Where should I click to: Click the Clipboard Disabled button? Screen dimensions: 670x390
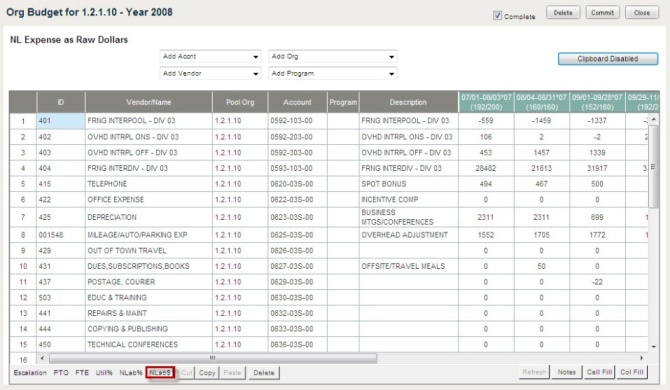(608, 59)
